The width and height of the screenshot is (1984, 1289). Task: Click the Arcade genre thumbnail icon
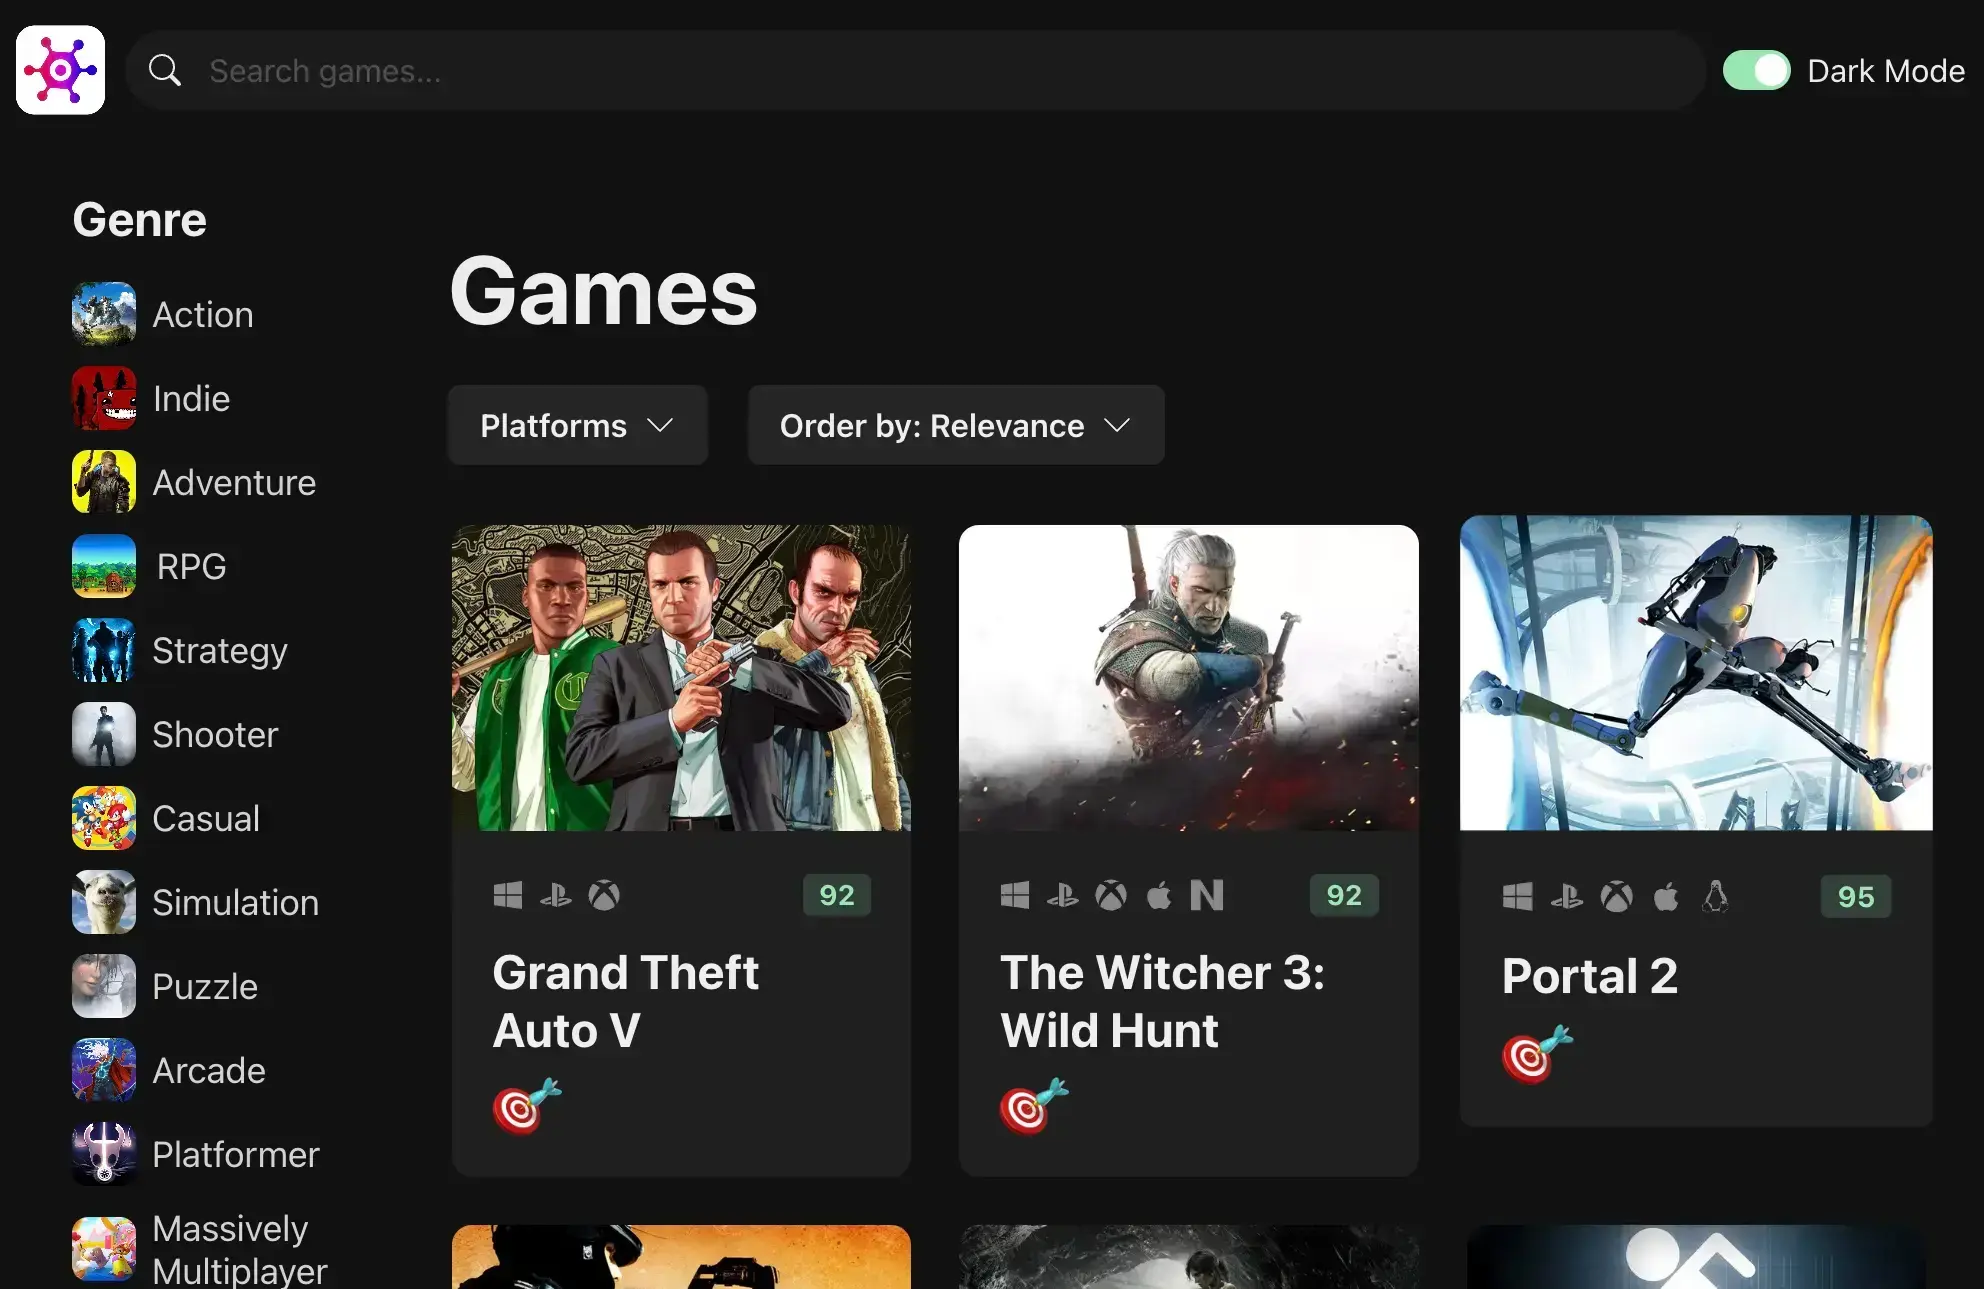[104, 1070]
